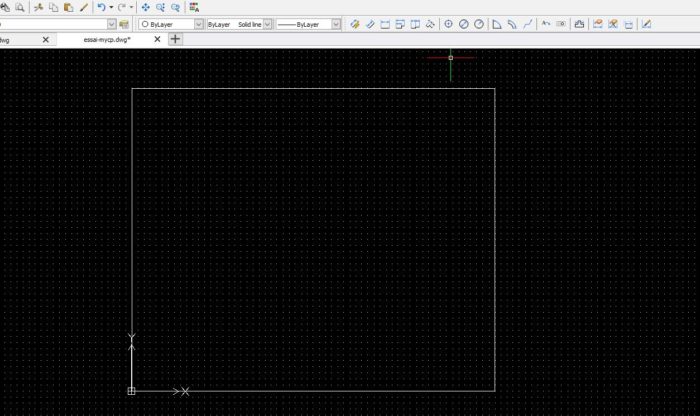Click the Paste clipboard icon
This screenshot has width=700, height=416.
(68, 7)
